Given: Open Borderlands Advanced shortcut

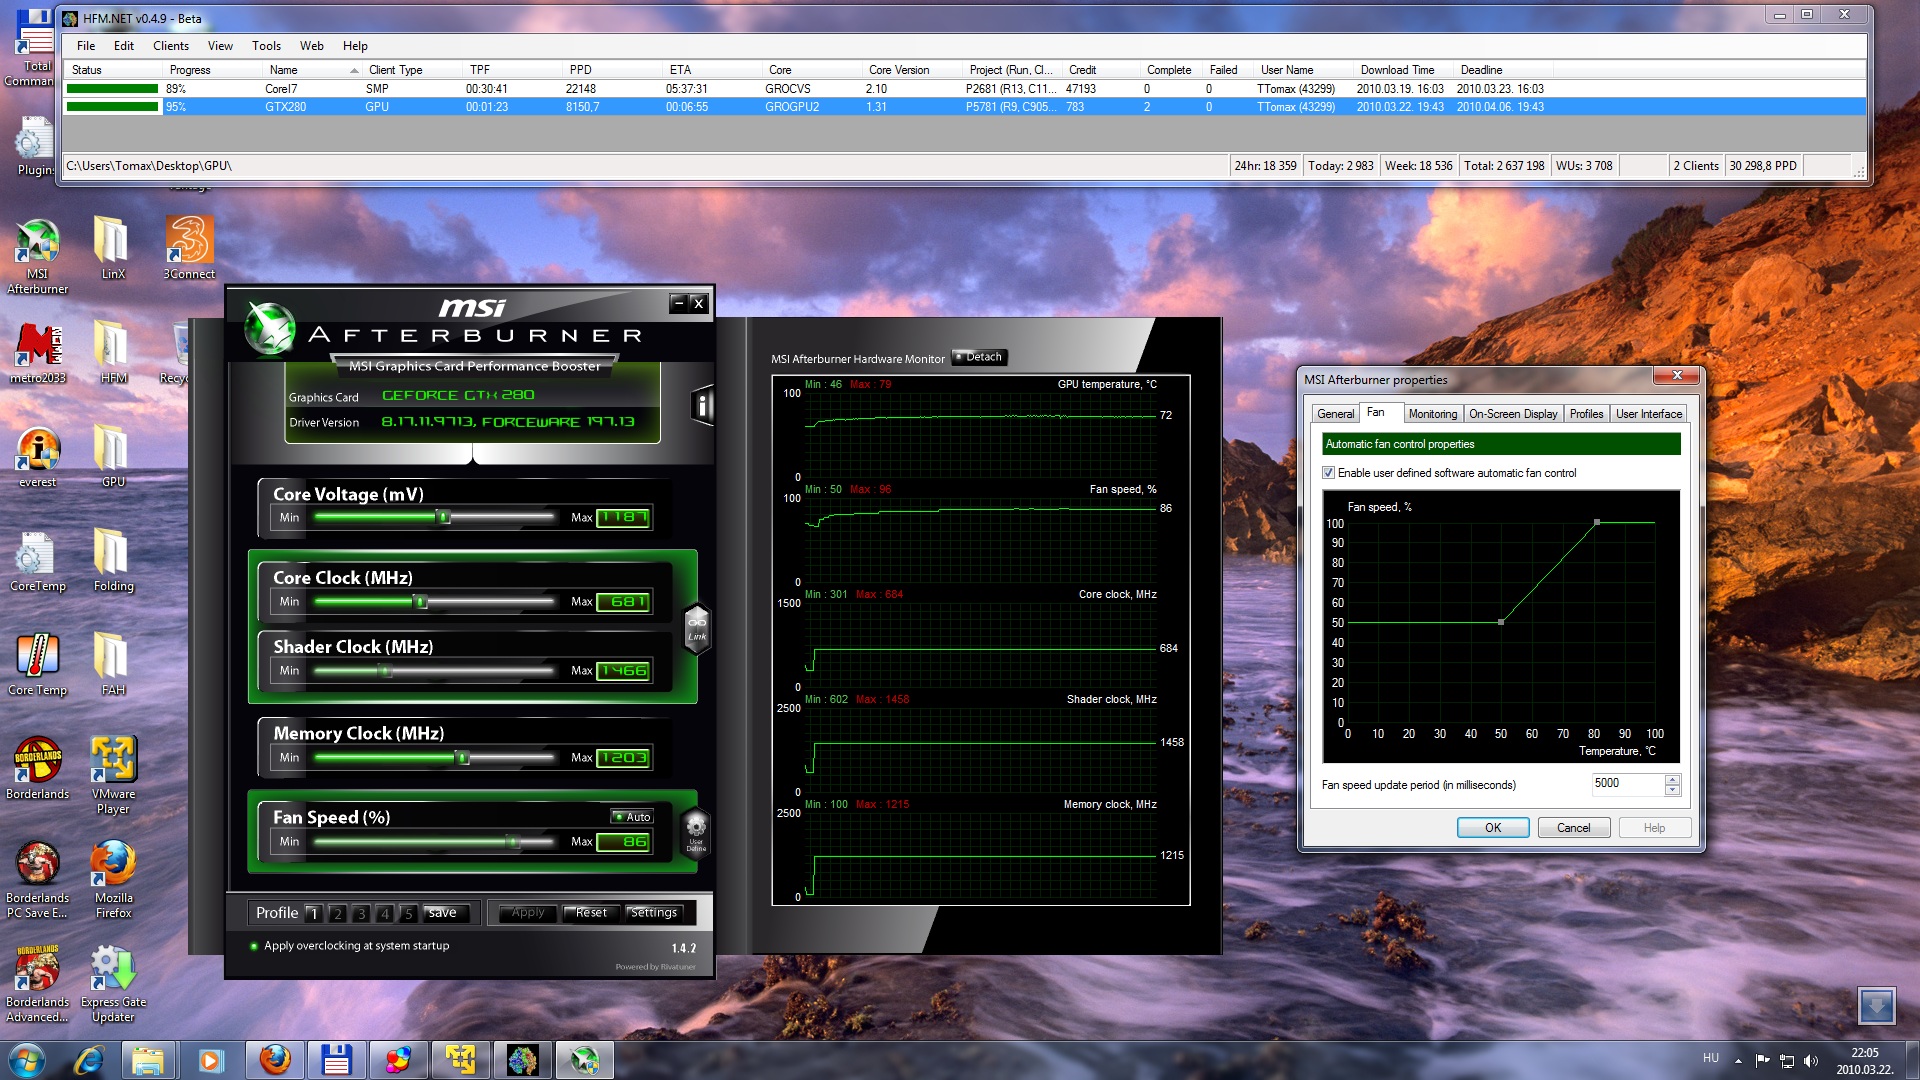Looking at the screenshot, I should 37,984.
